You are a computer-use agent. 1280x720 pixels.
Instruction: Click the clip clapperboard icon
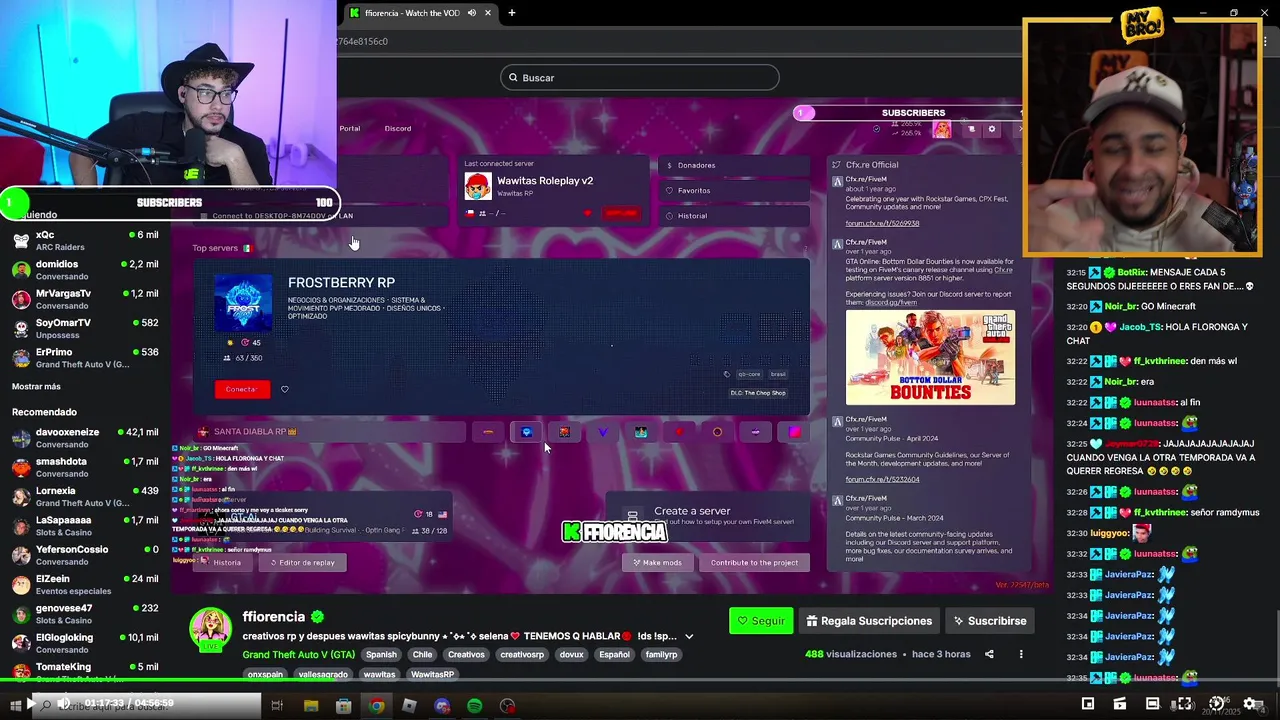click(1120, 704)
